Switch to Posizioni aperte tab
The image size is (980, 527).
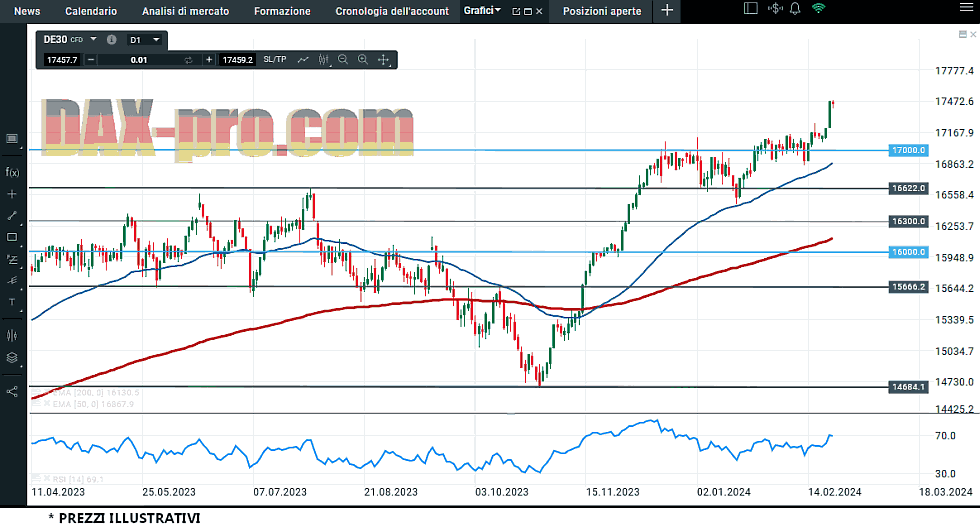[602, 11]
